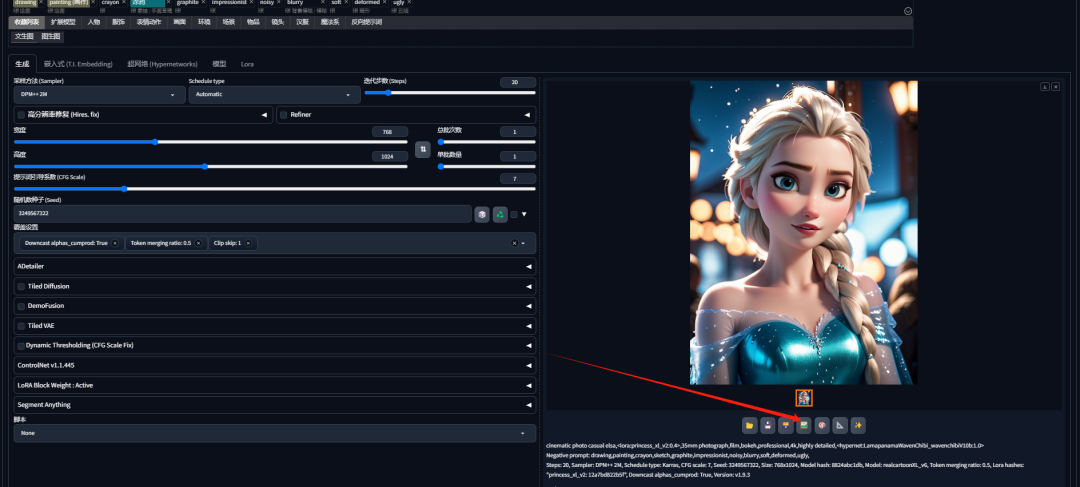The width and height of the screenshot is (1080, 487).
Task: Remove the impressionist tag with its X
Action: [251, 2]
